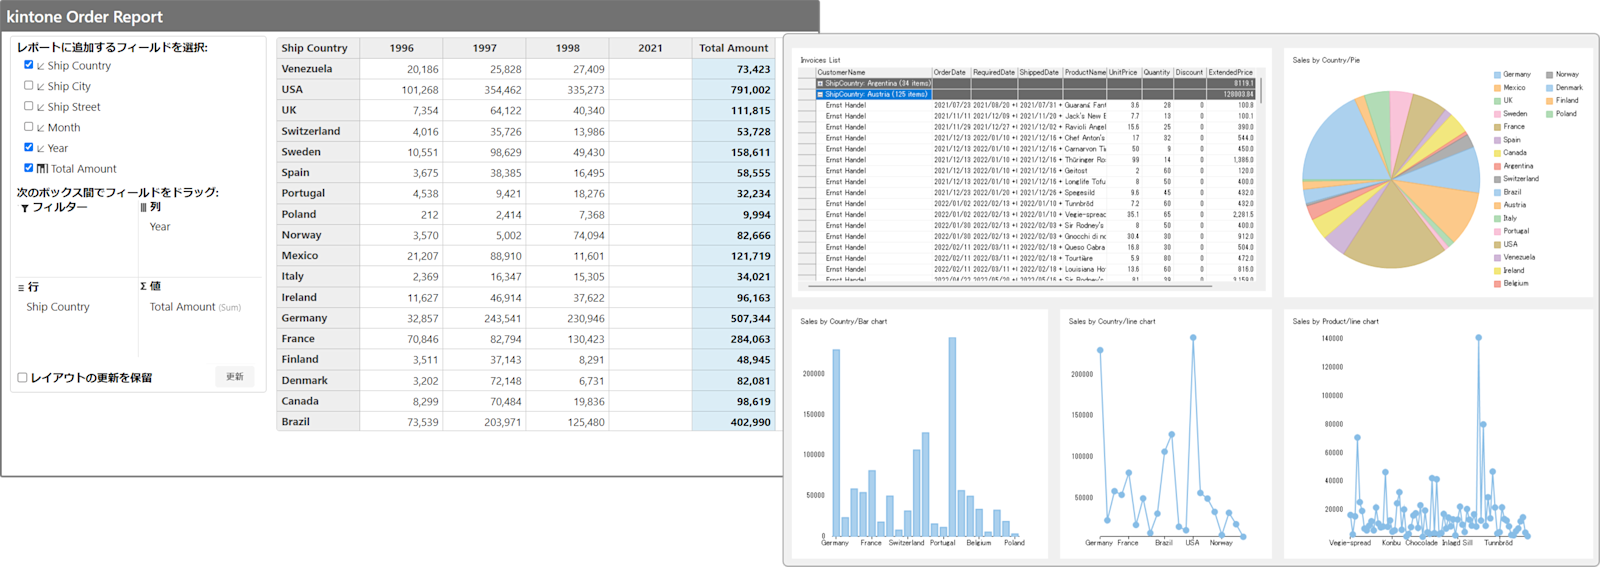Click the 2021 pivot column header
Viewport: 1600px width, 567px height.
(x=650, y=48)
